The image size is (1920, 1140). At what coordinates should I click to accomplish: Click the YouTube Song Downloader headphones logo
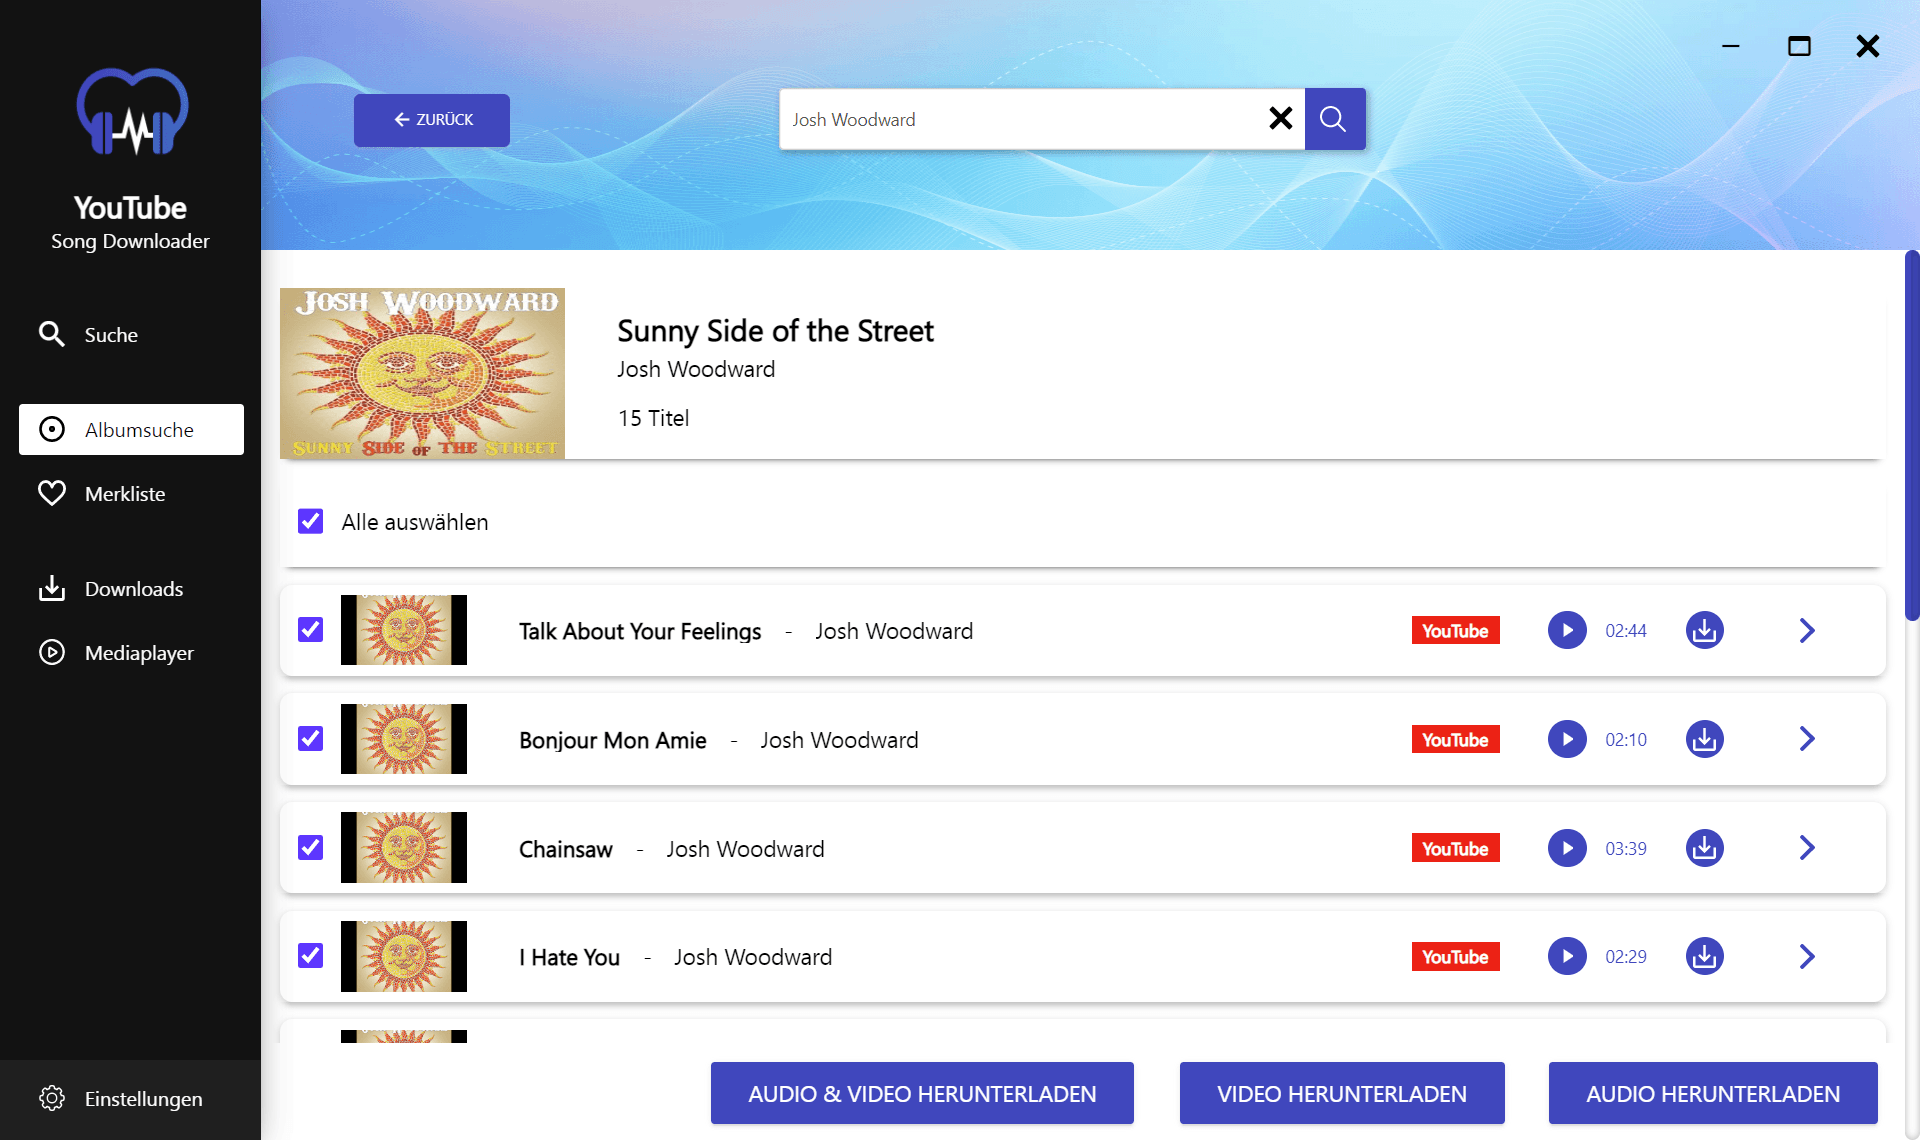pos(132,112)
